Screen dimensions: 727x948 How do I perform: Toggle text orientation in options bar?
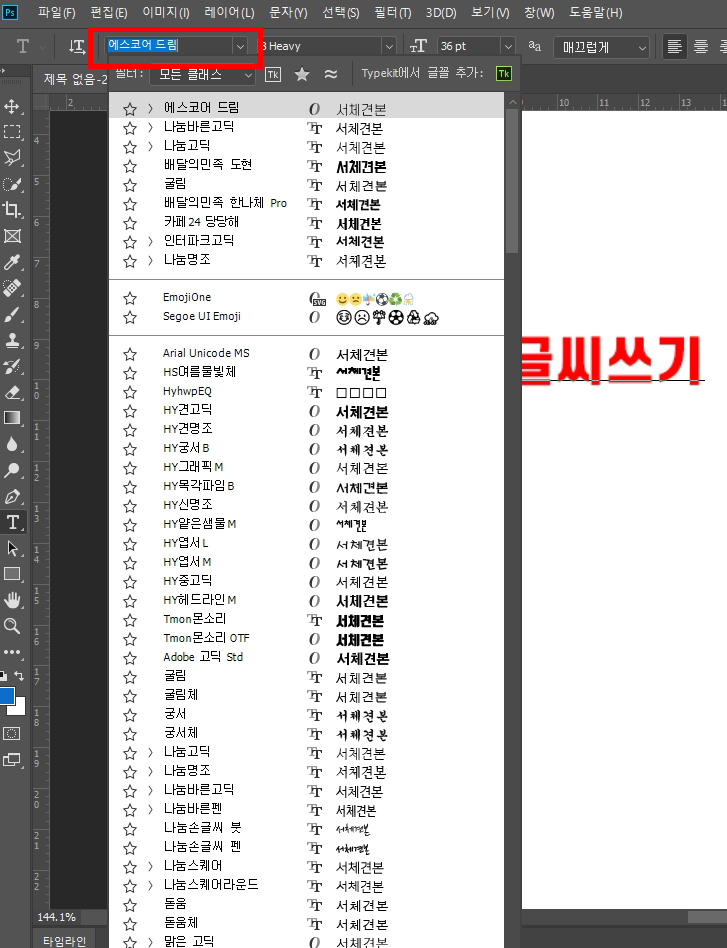[x=76, y=46]
